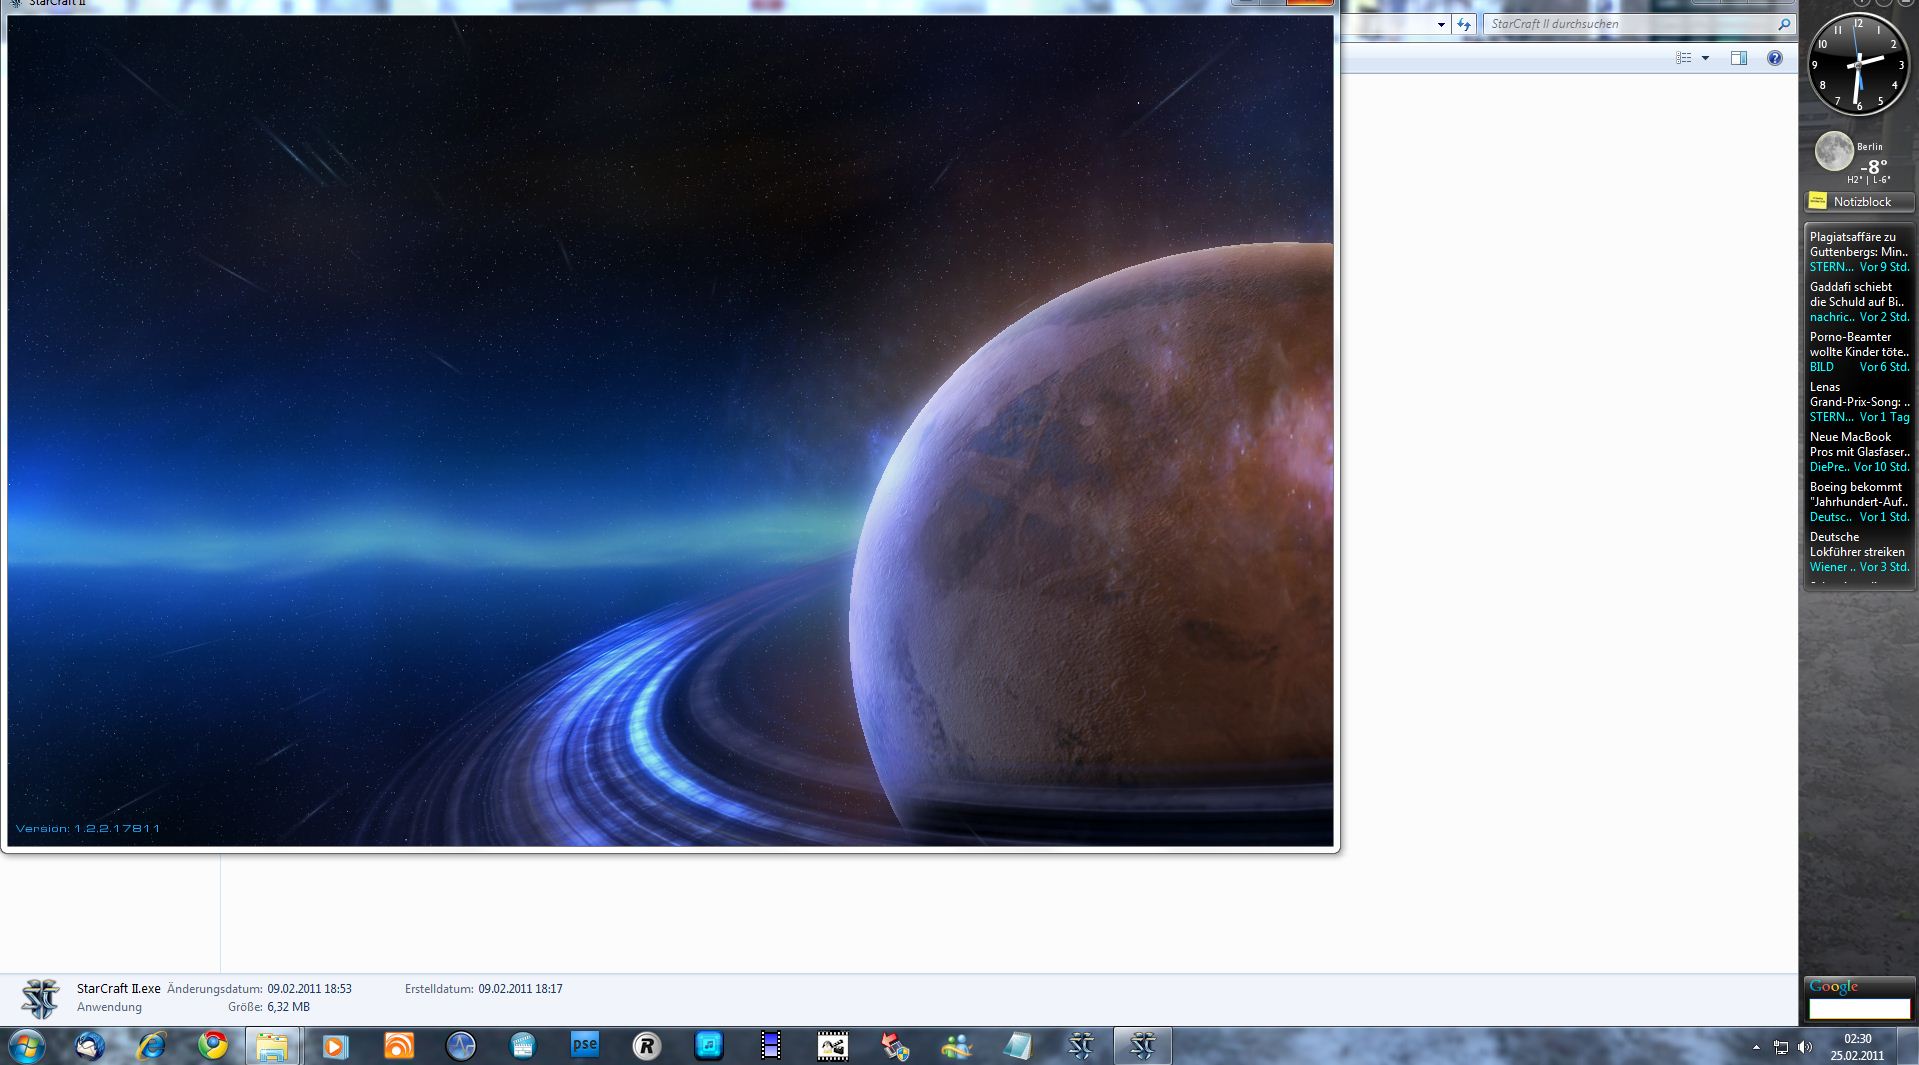Click the Google logo in the gadget

point(1833,987)
